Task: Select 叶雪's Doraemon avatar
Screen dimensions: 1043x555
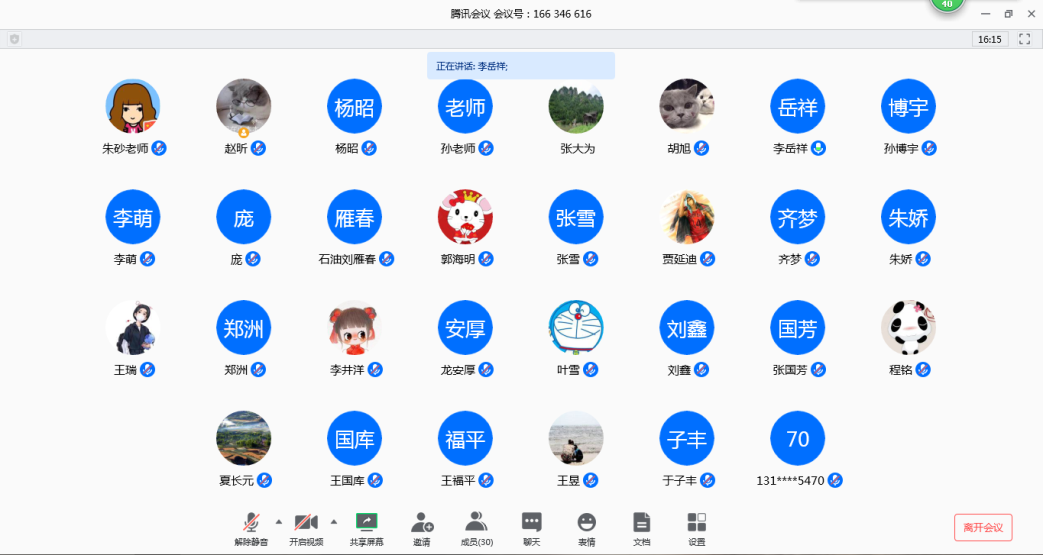Action: pyautogui.click(x=576, y=328)
